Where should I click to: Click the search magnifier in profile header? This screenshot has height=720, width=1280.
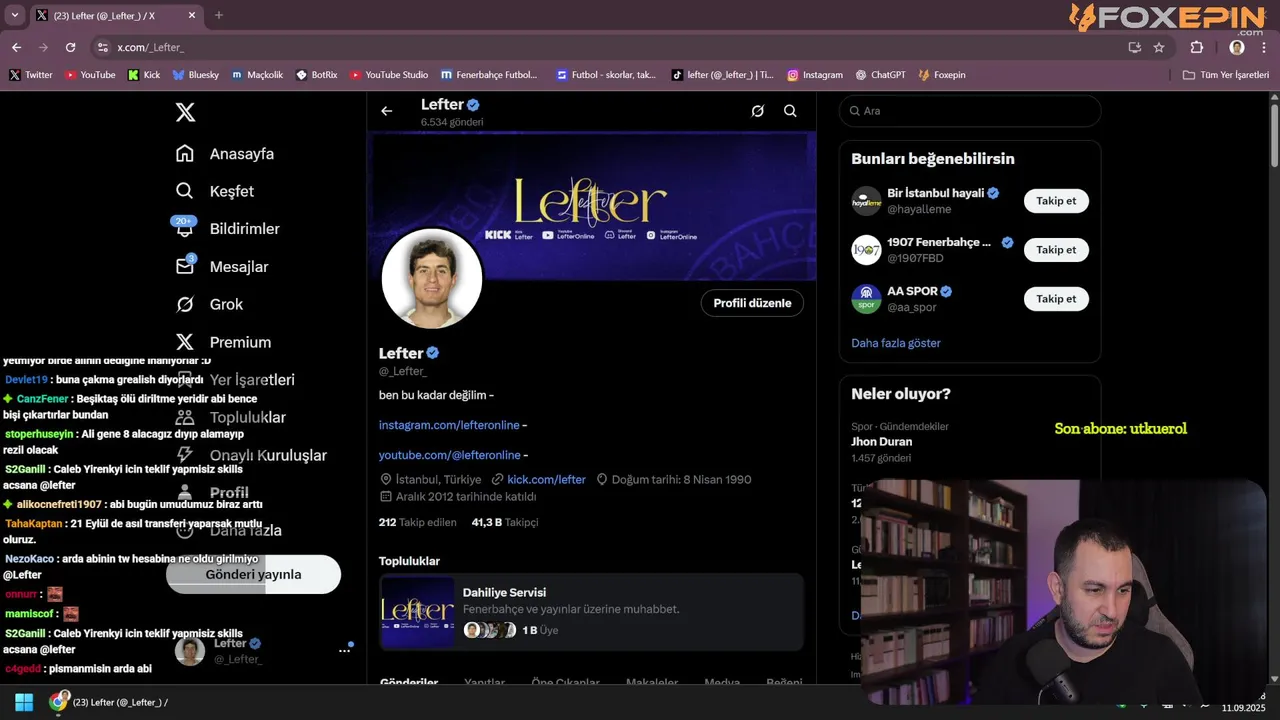click(790, 111)
